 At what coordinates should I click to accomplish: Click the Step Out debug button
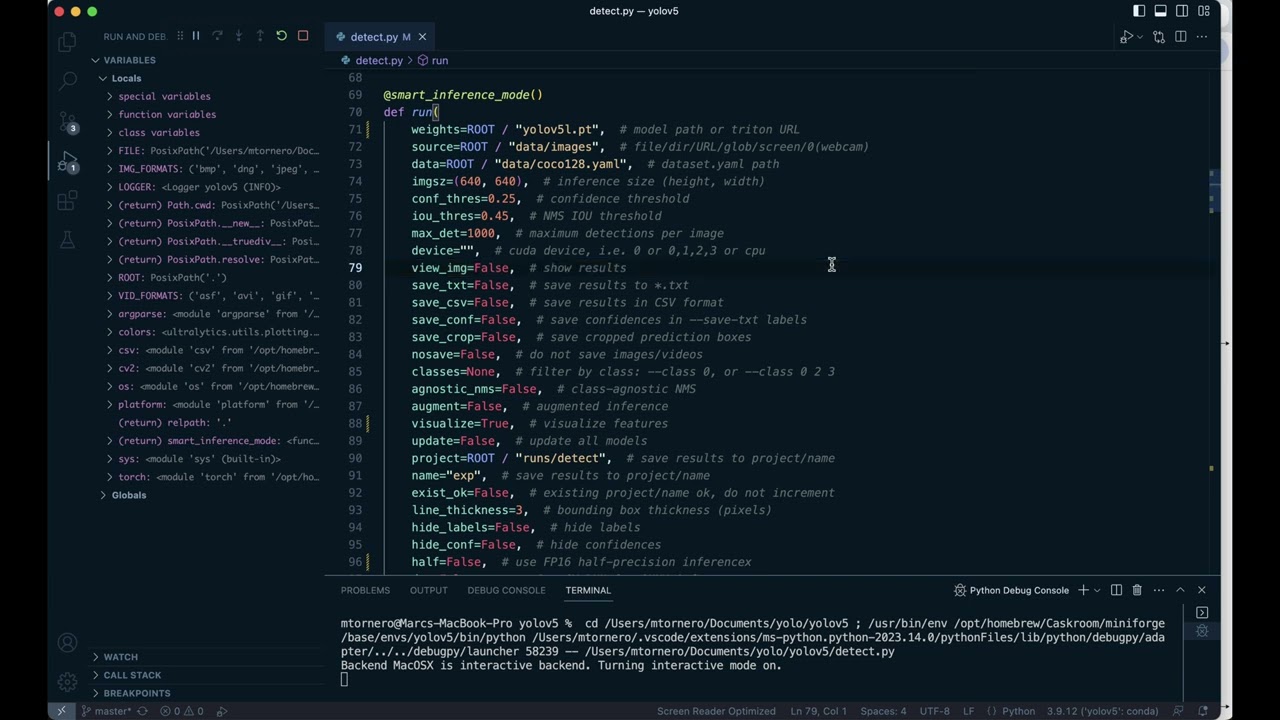260,36
